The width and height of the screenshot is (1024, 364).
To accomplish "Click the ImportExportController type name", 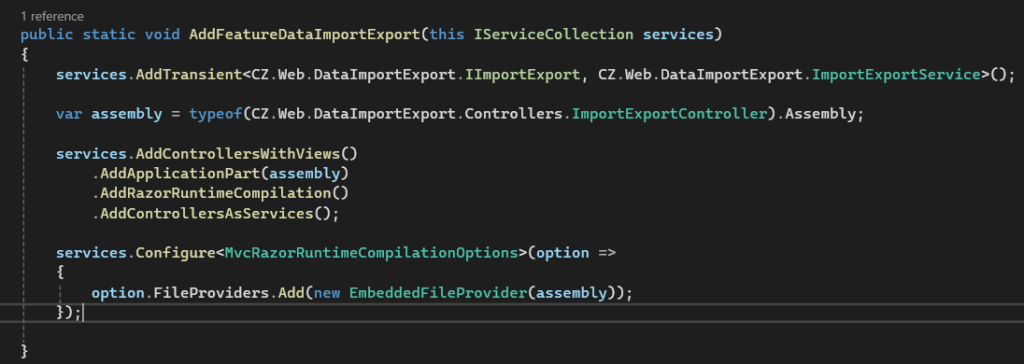I will tap(669, 114).
